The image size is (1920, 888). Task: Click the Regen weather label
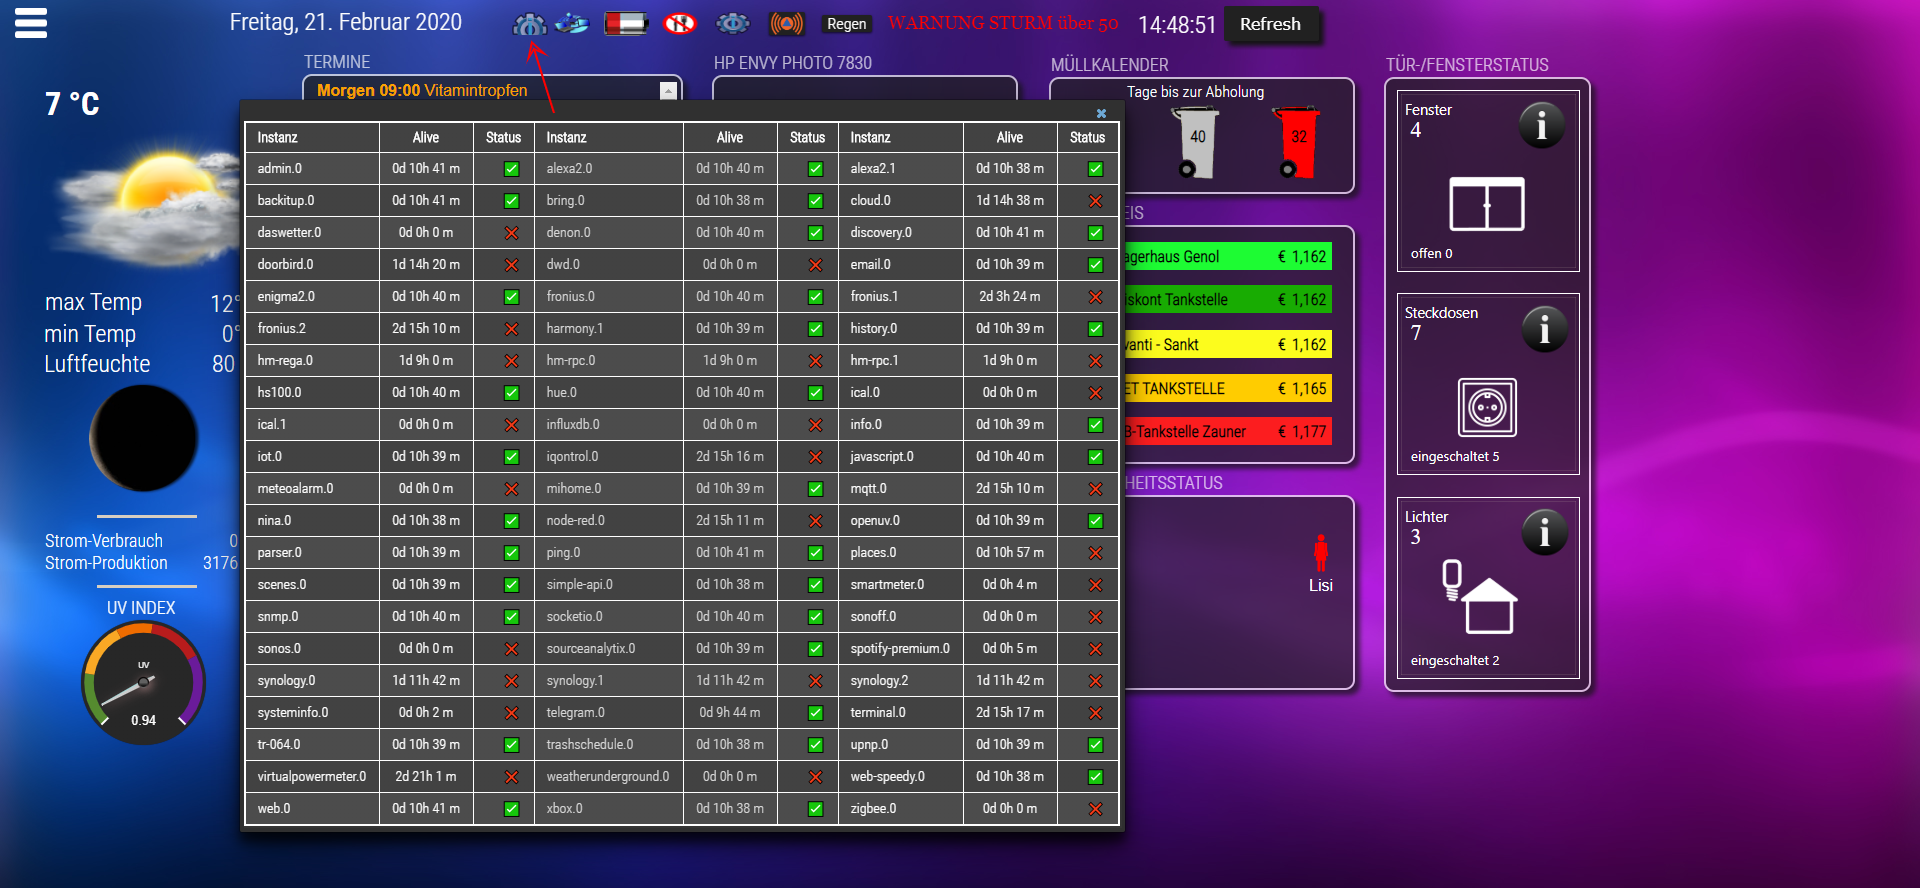(846, 24)
